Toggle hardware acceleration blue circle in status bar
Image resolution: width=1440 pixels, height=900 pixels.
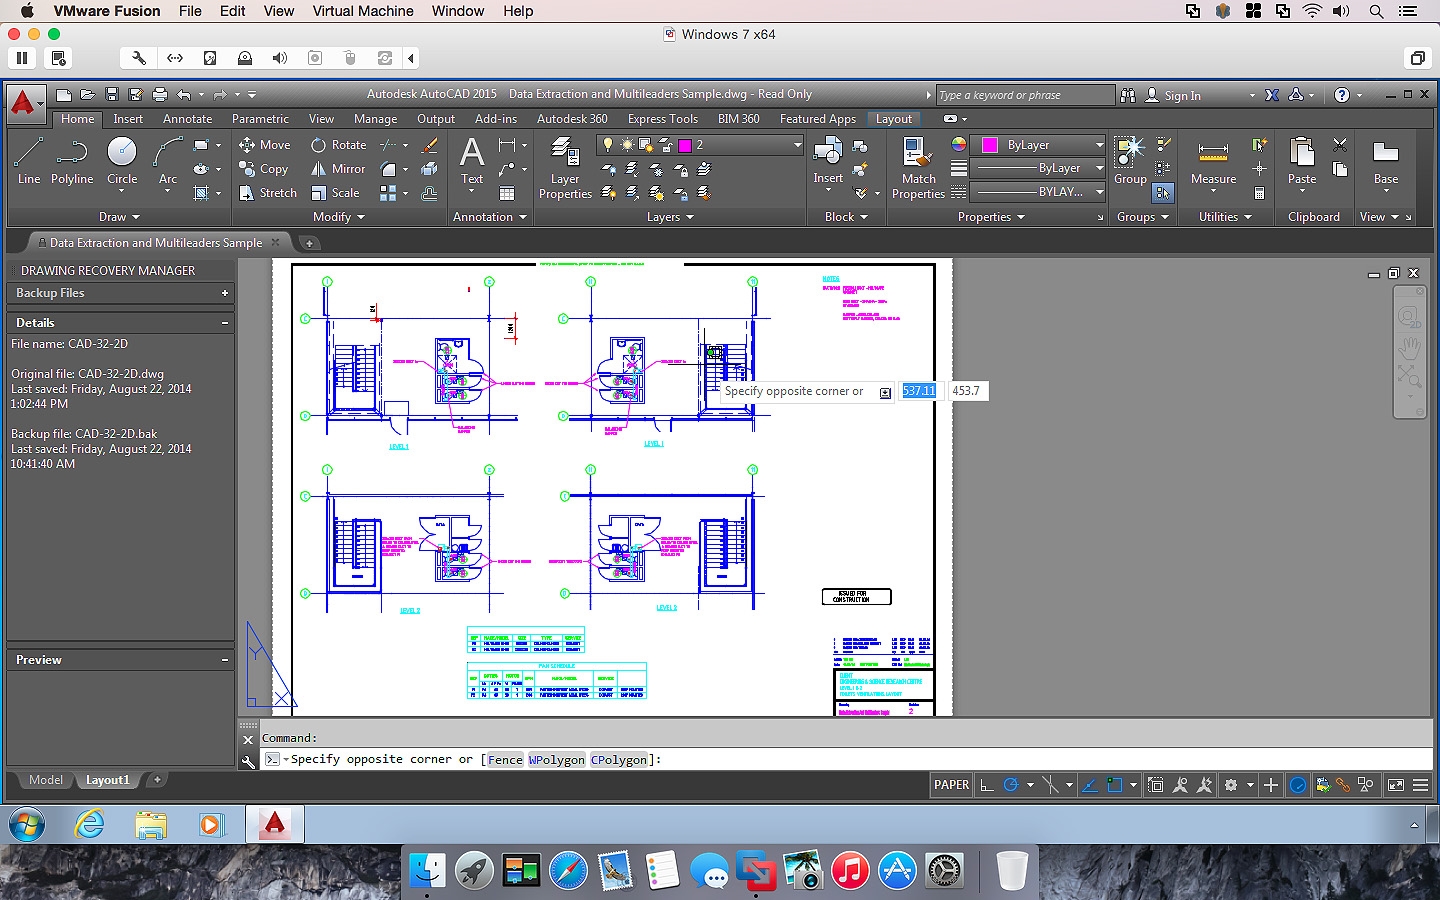[1298, 785]
